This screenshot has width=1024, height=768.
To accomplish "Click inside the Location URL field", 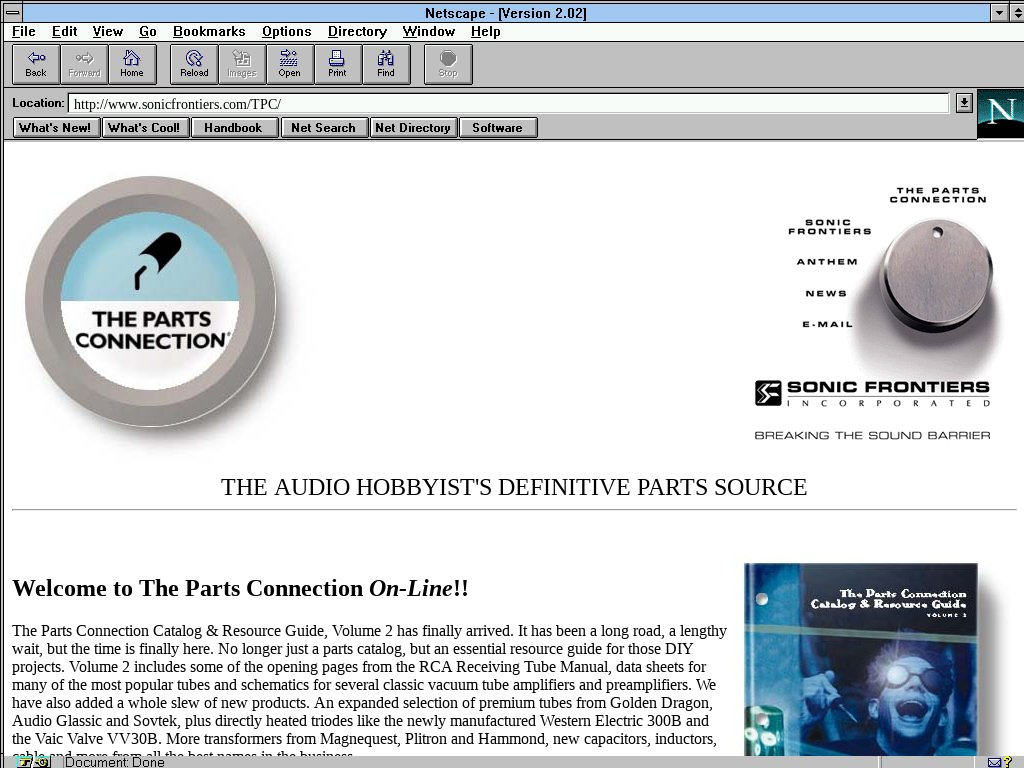I will tap(500, 104).
